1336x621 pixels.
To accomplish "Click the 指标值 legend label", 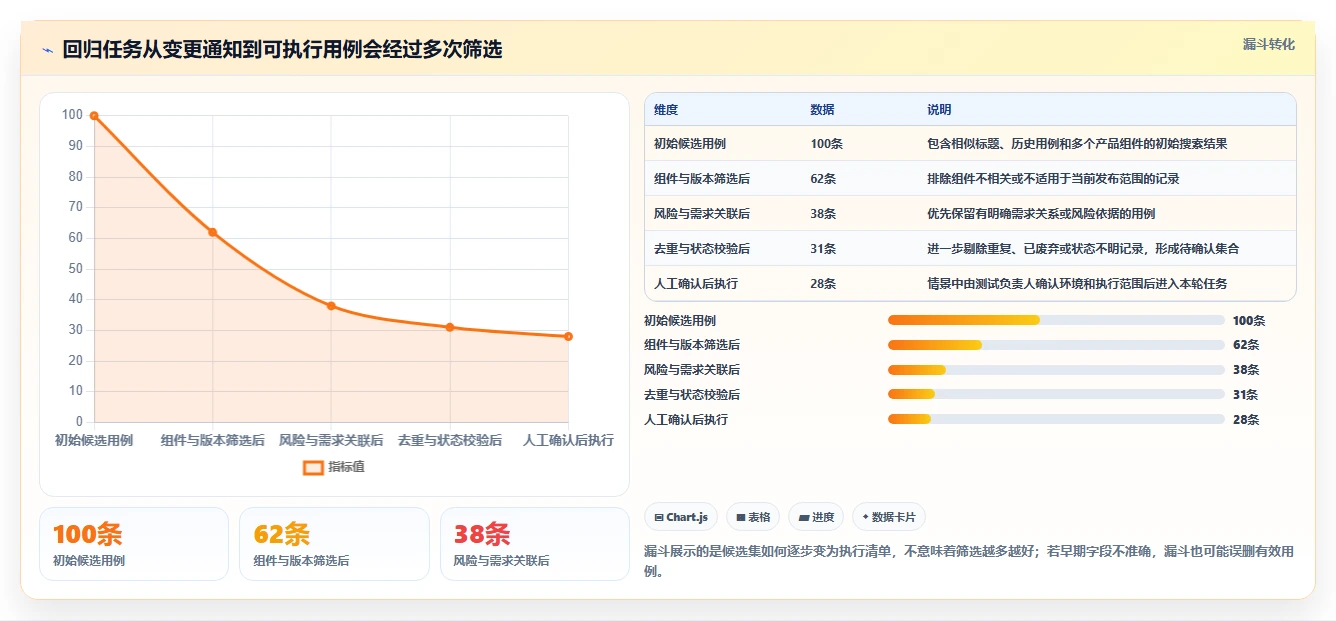I will (x=347, y=467).
